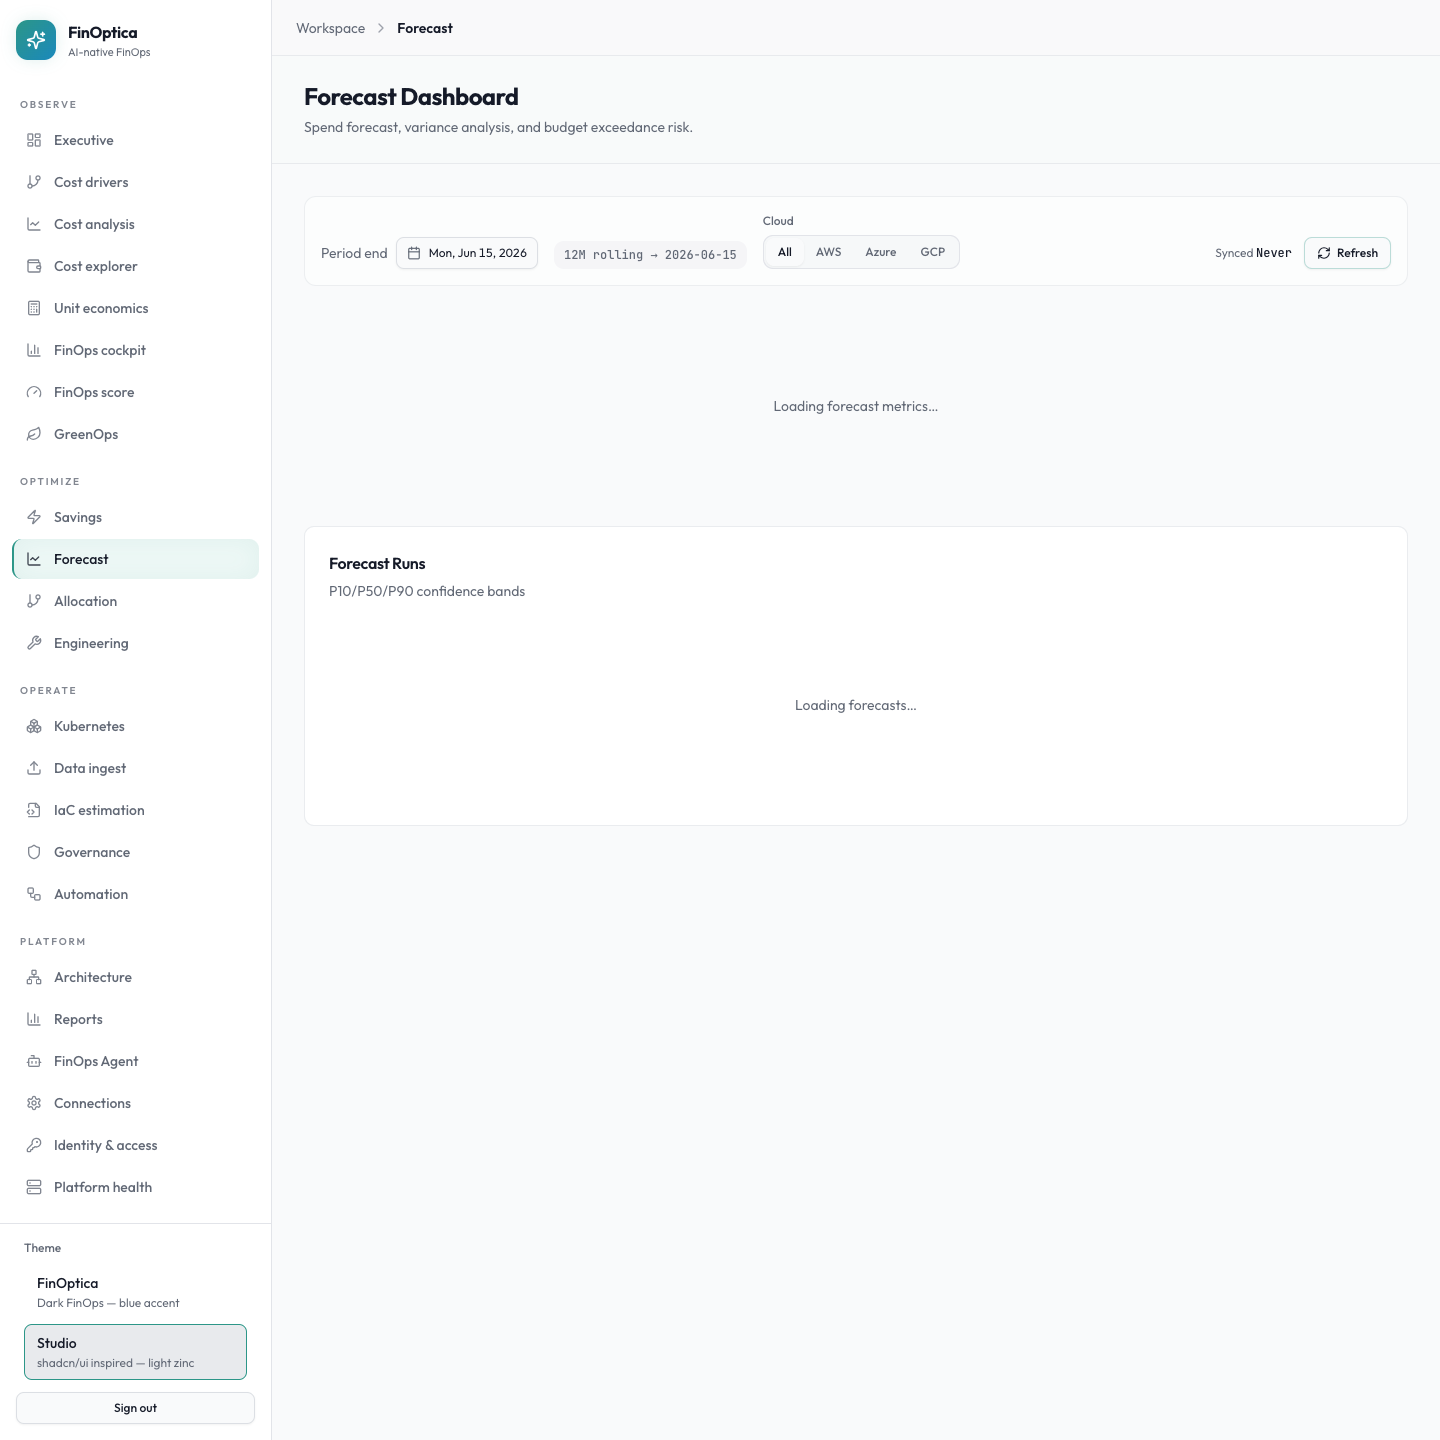Click the FinOptica sparkle logo icon
Viewport: 1440px width, 1440px height.
(36, 40)
